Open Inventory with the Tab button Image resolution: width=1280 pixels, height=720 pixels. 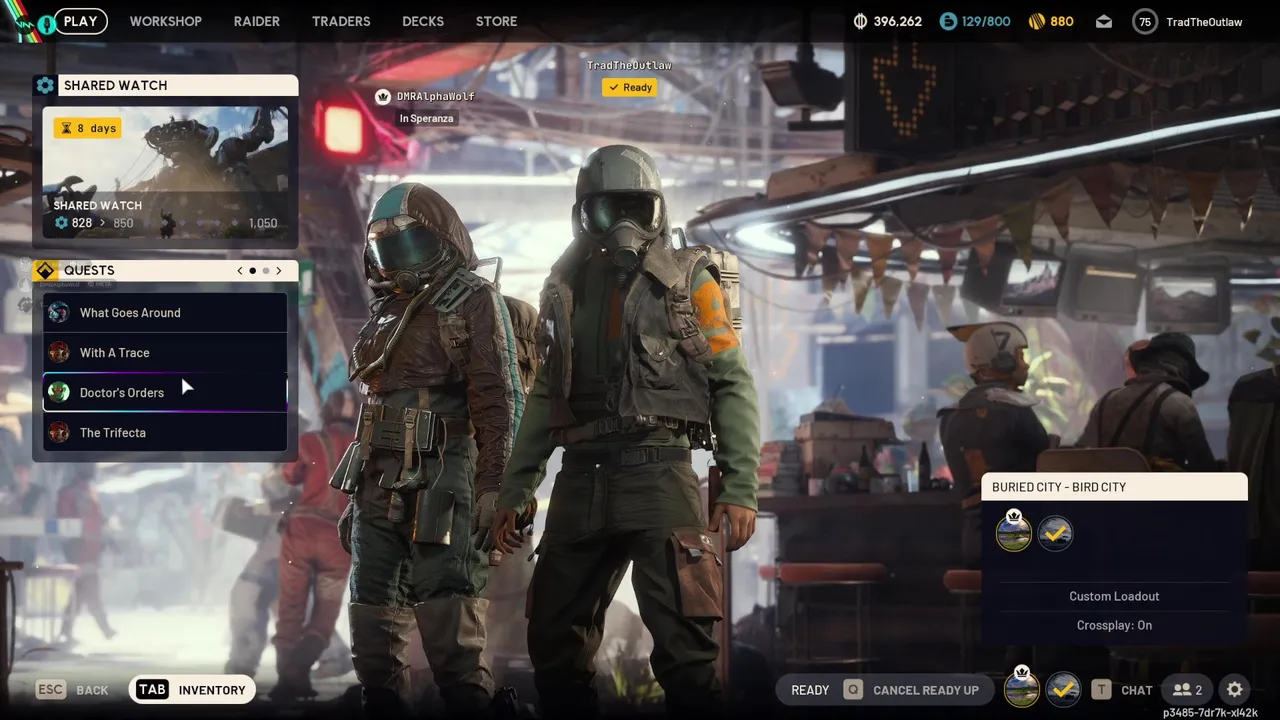(x=192, y=690)
